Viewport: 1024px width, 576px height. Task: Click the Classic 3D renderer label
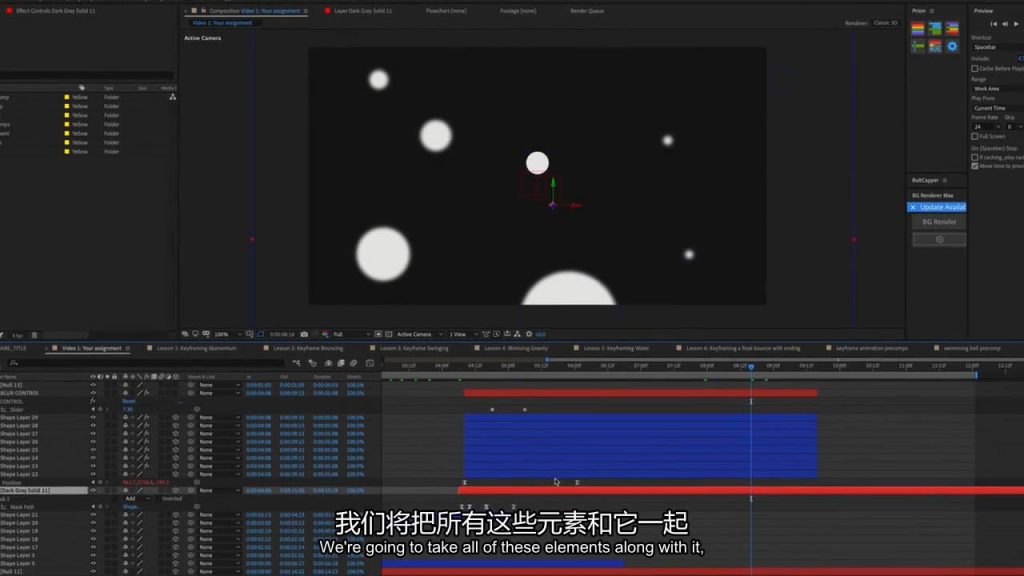point(886,23)
